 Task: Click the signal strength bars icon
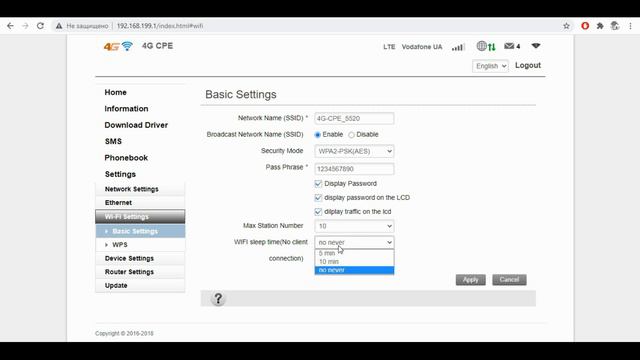(458, 47)
